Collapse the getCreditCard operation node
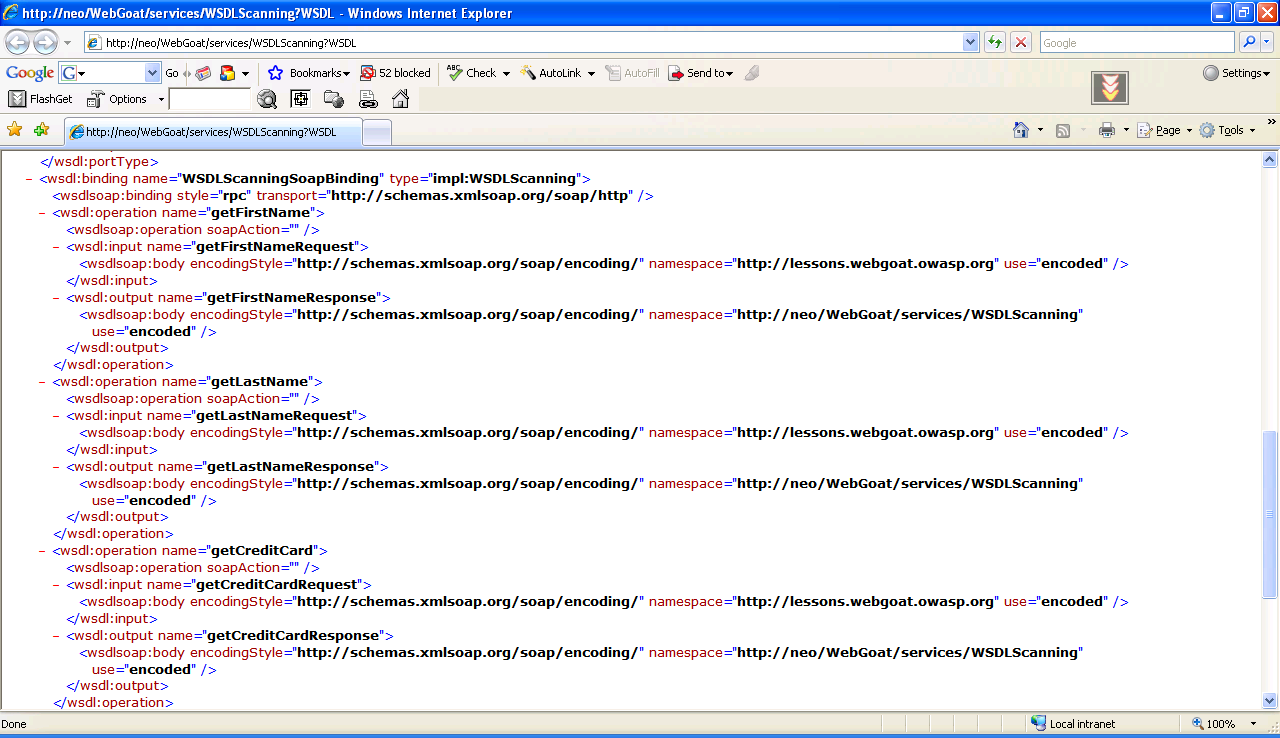 point(42,551)
